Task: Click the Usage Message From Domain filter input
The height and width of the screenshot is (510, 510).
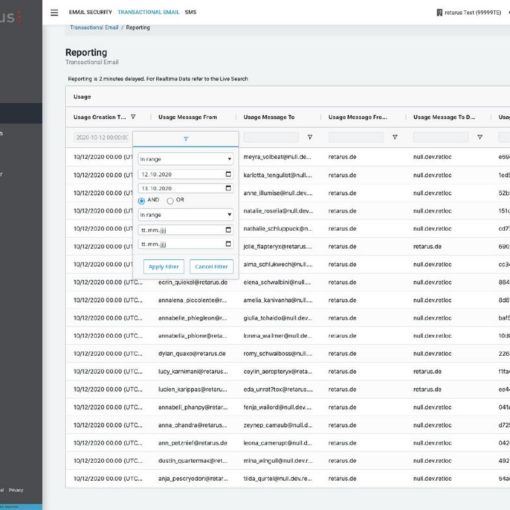Action: click(x=356, y=137)
